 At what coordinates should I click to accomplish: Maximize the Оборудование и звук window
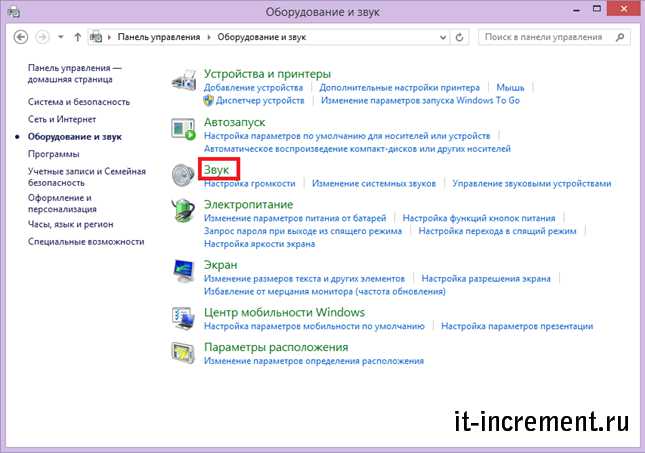click(x=597, y=9)
